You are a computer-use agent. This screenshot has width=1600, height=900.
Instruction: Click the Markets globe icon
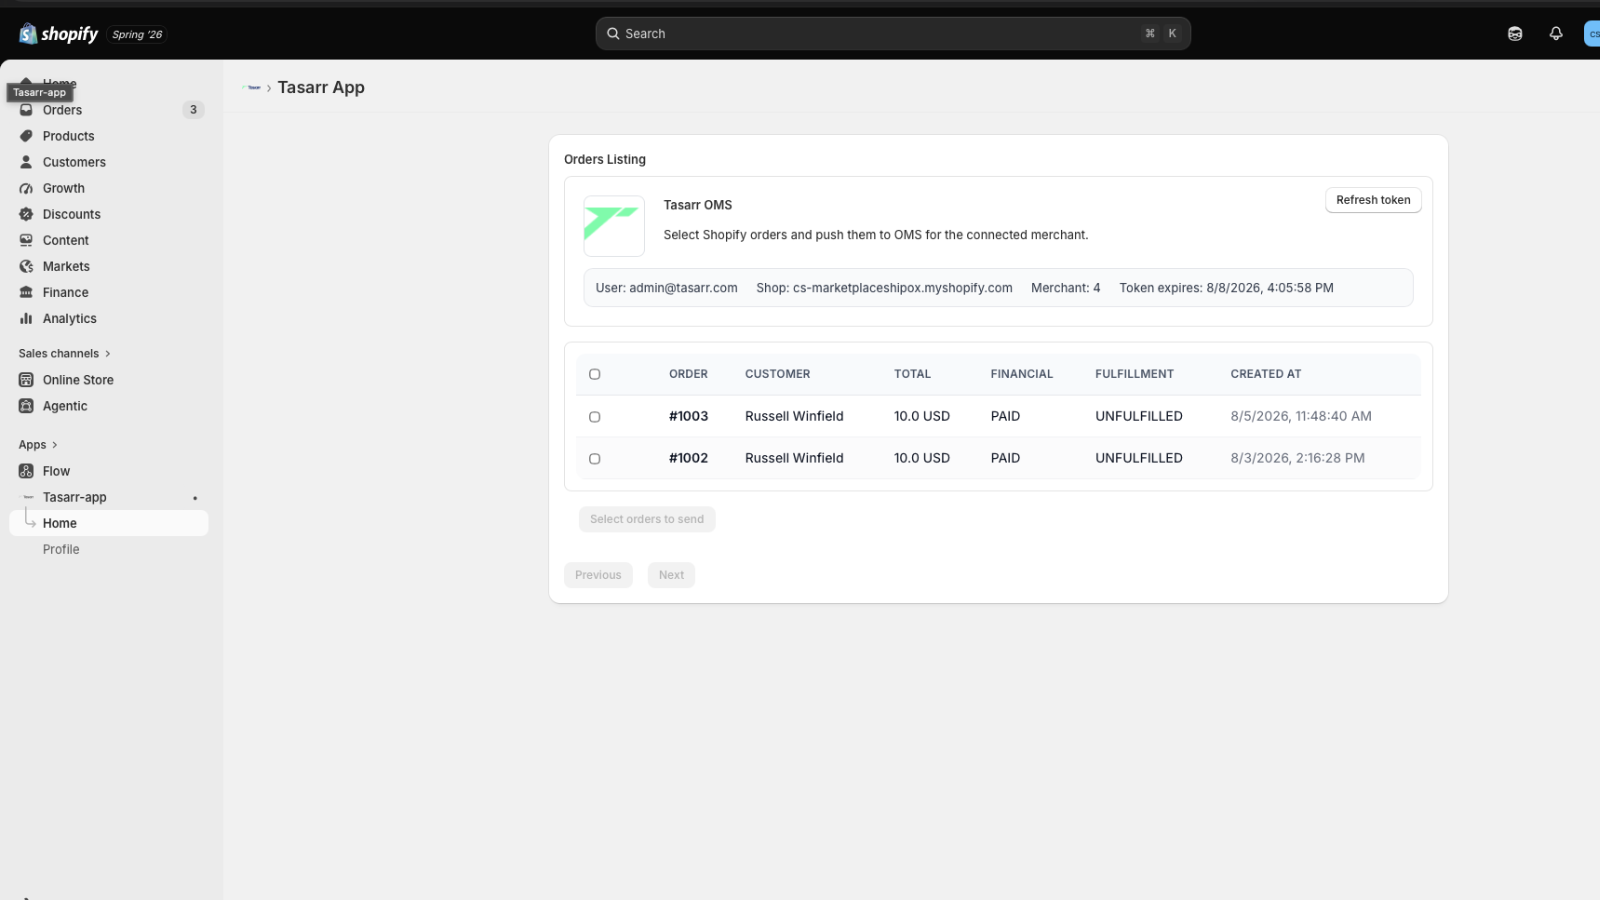(x=26, y=266)
